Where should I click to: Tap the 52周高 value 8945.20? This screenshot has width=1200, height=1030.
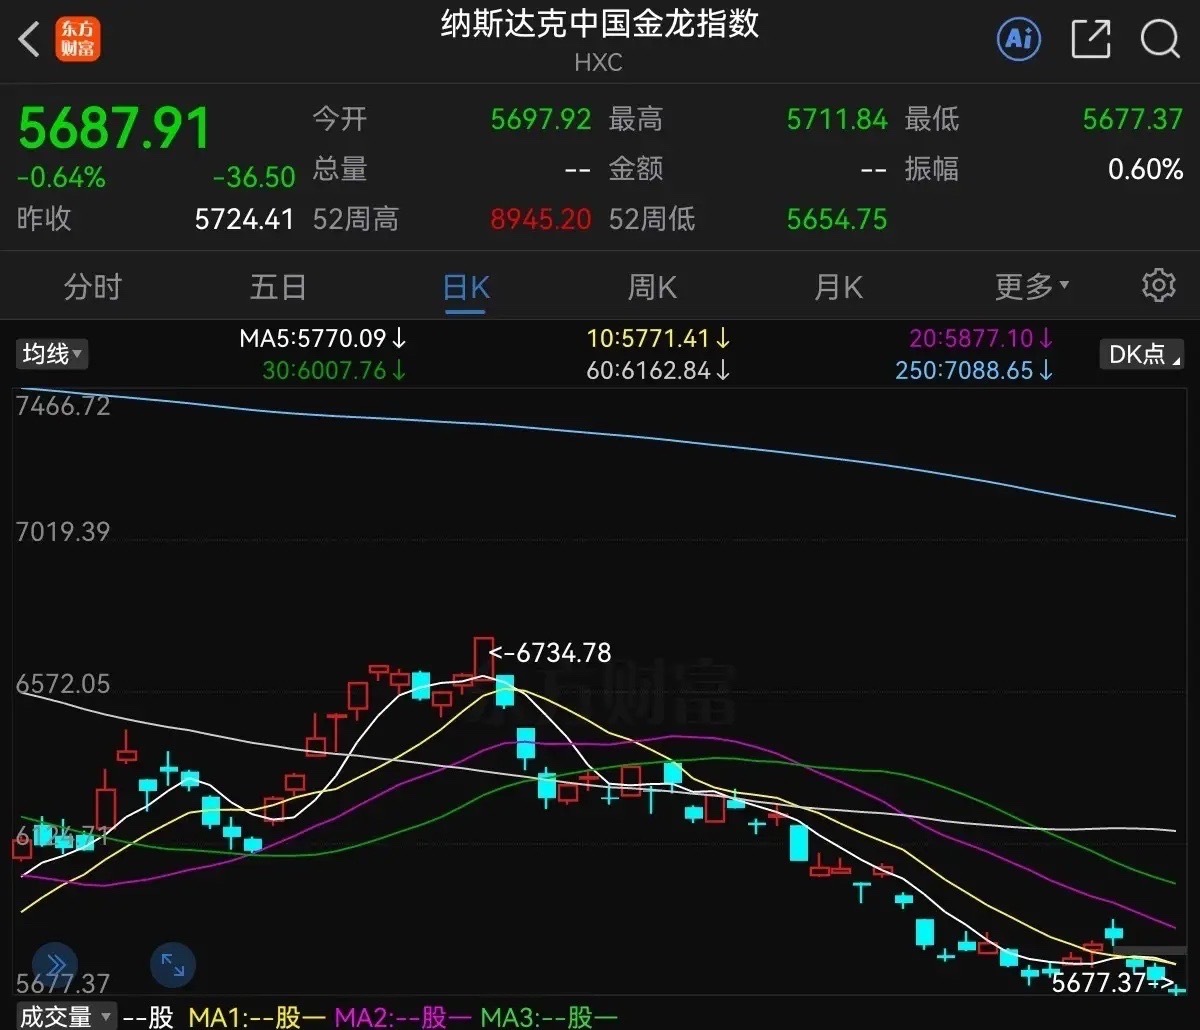[541, 219]
